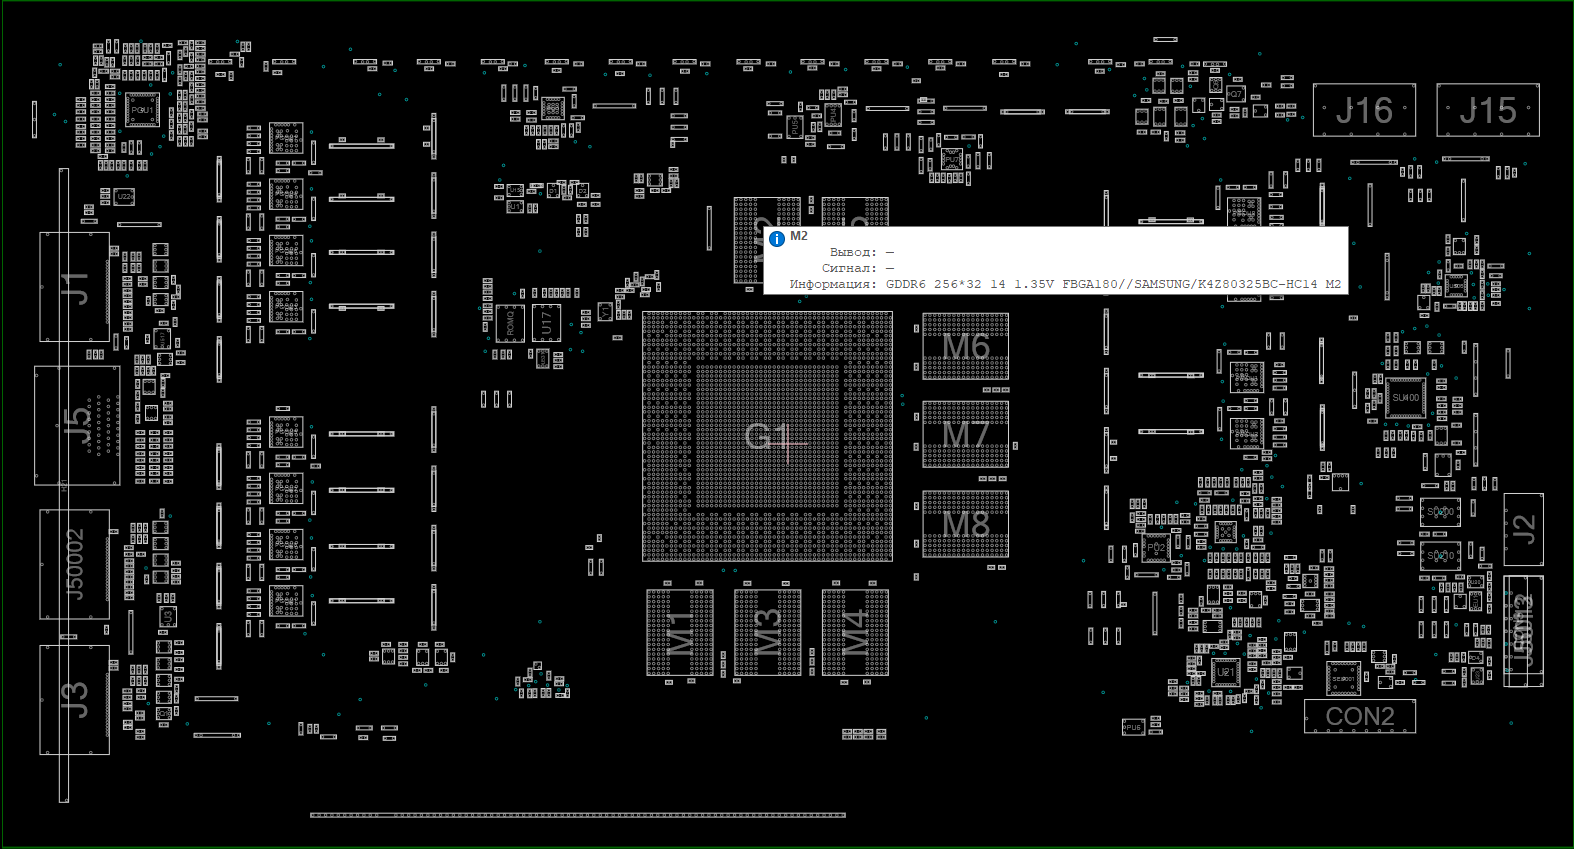Select the J1 display connector
Image resolution: width=1574 pixels, height=849 pixels.
(x=75, y=287)
